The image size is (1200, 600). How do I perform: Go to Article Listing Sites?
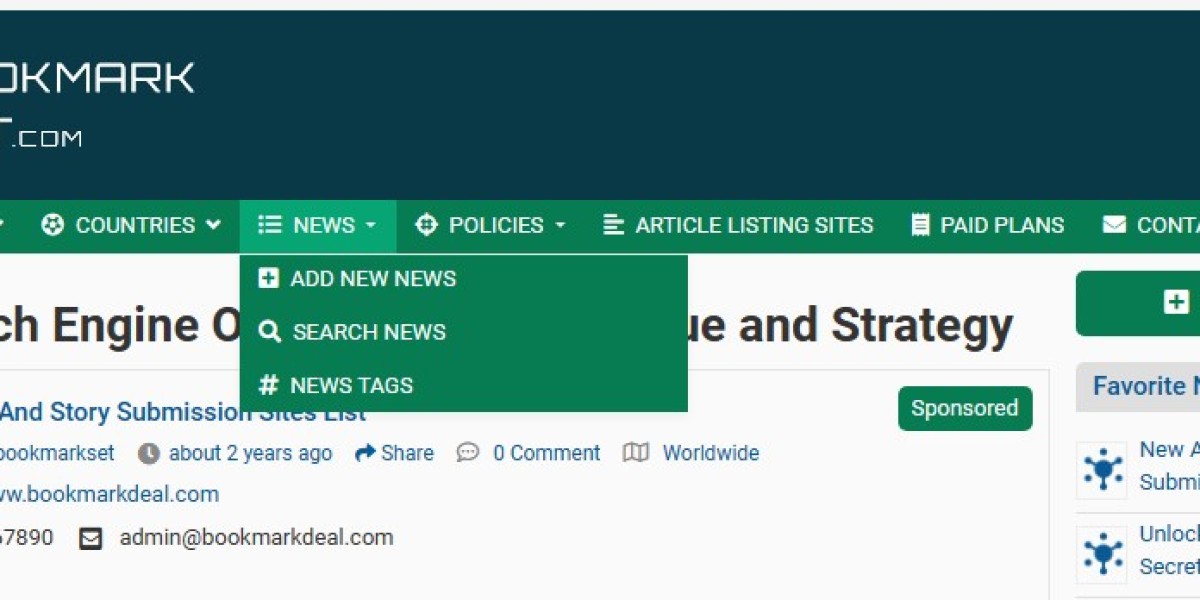point(739,225)
